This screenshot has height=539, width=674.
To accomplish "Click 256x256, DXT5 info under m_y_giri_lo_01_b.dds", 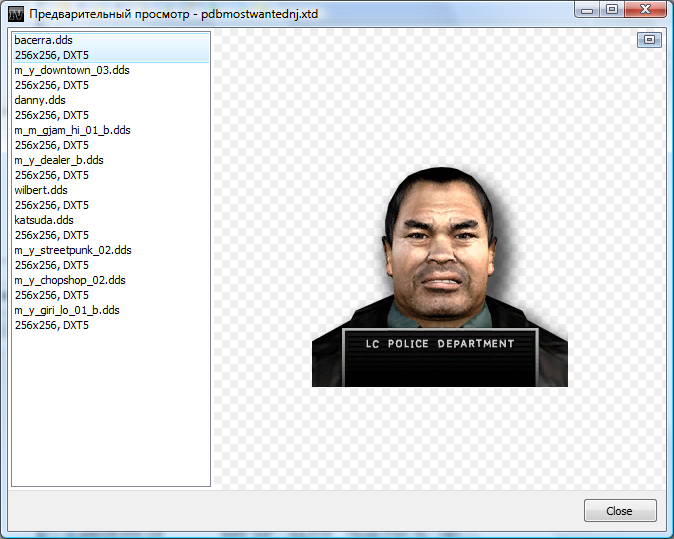I will point(52,325).
